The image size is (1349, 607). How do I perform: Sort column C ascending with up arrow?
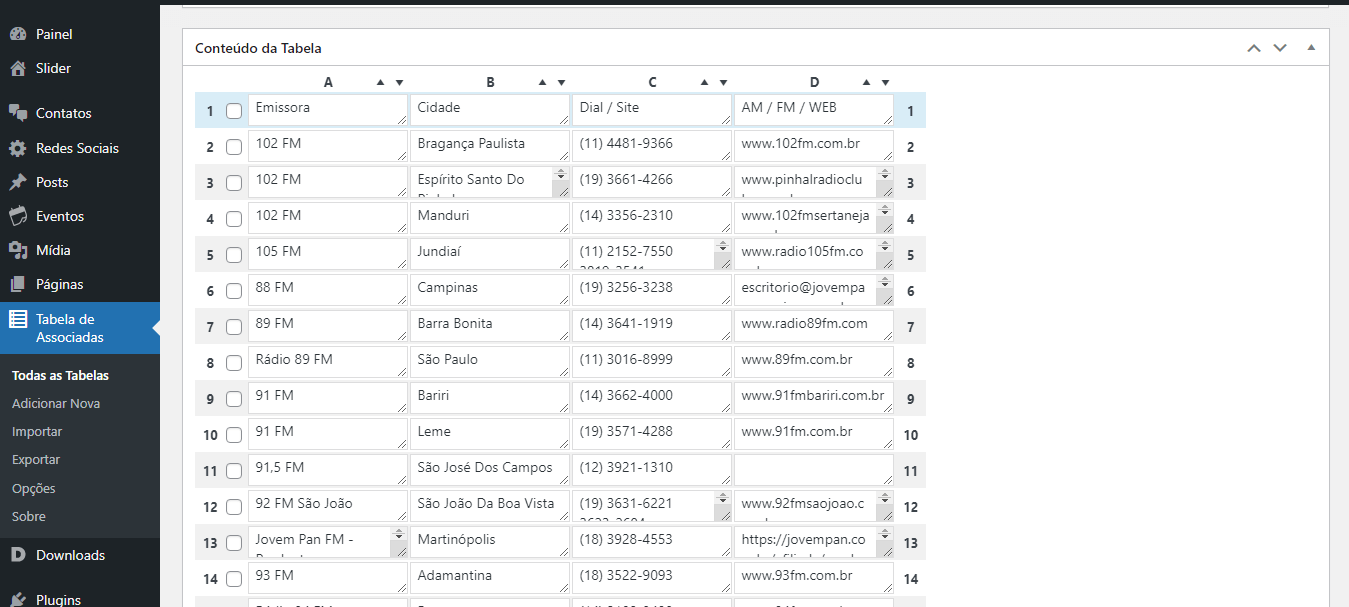click(x=704, y=82)
